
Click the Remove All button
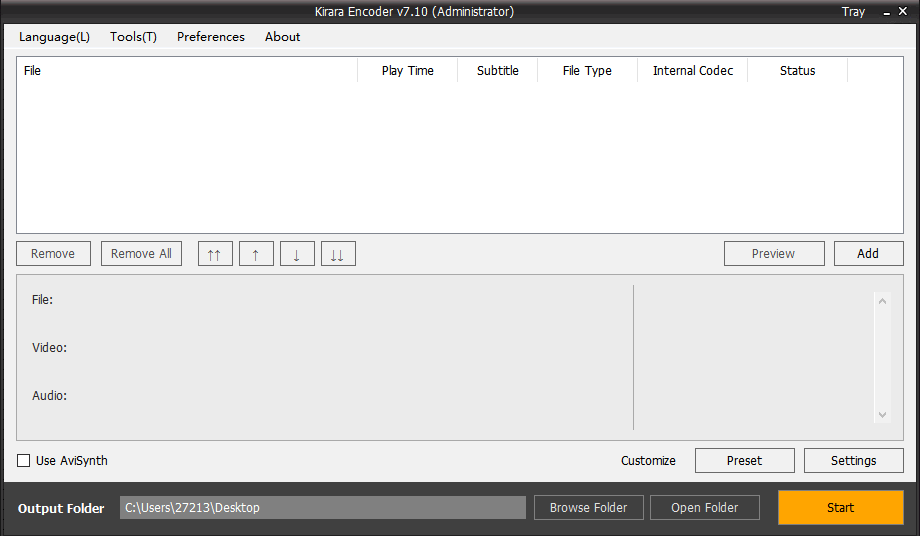point(141,254)
